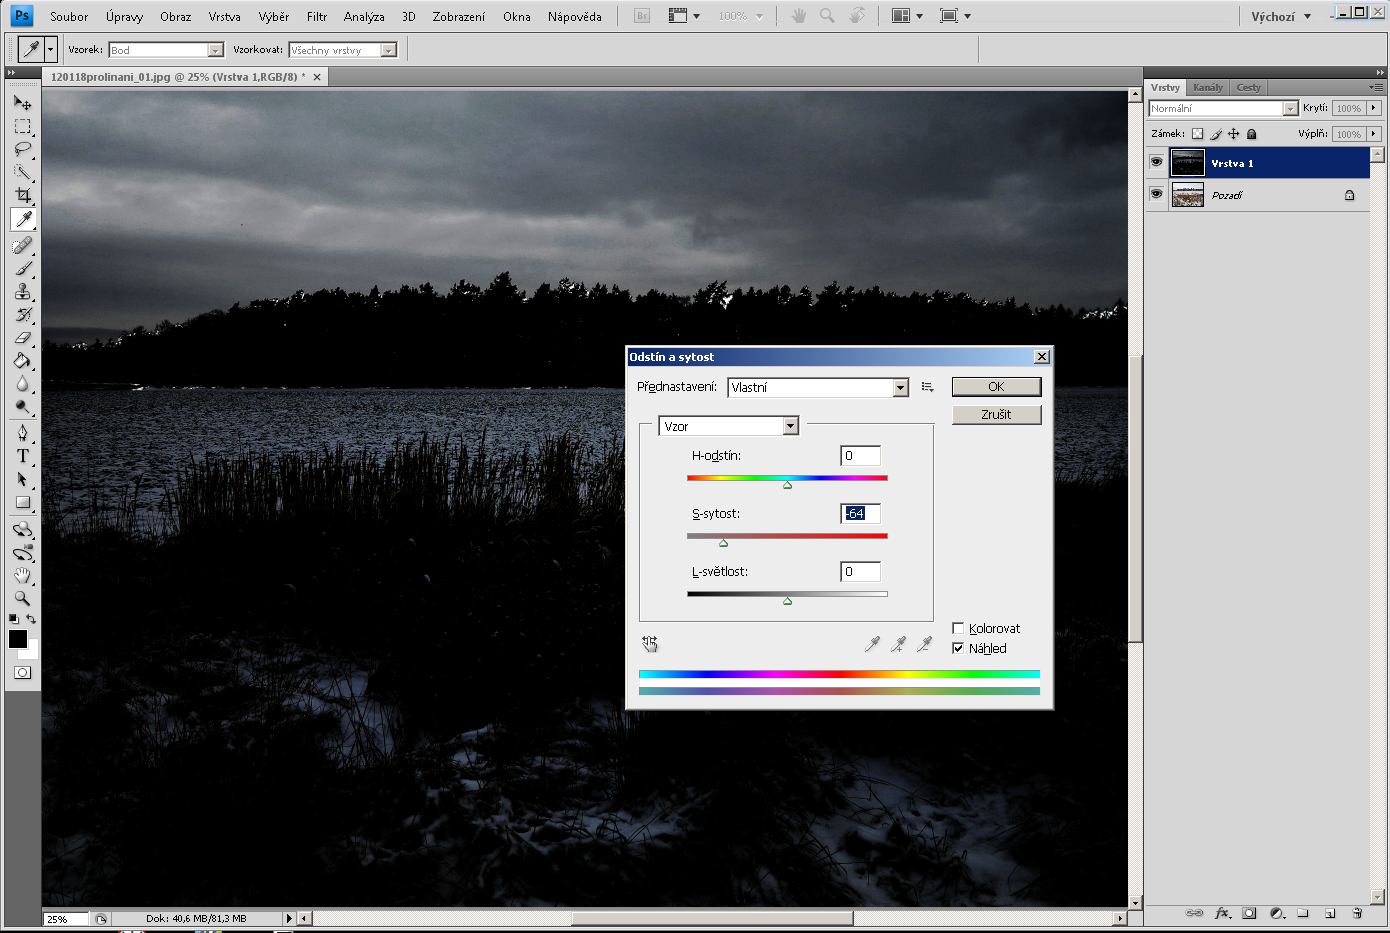Hide the Vrstva 1 layer
Screen dimensions: 1390x933
pyautogui.click(x=1156, y=162)
